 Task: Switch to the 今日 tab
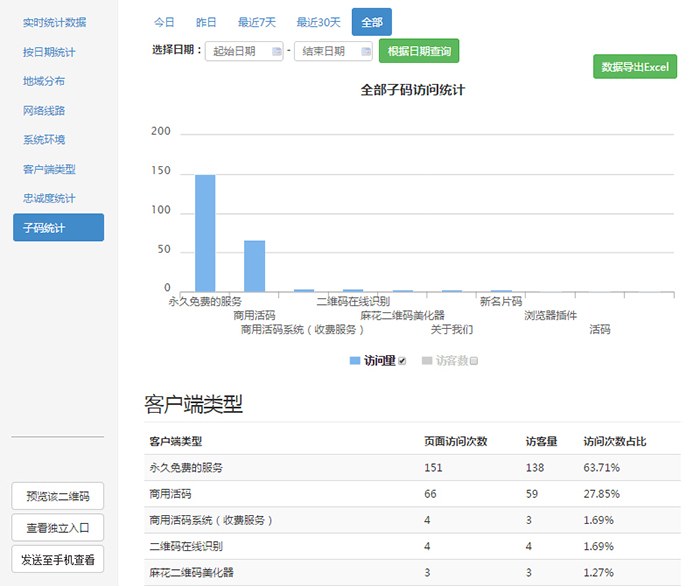pos(164,22)
